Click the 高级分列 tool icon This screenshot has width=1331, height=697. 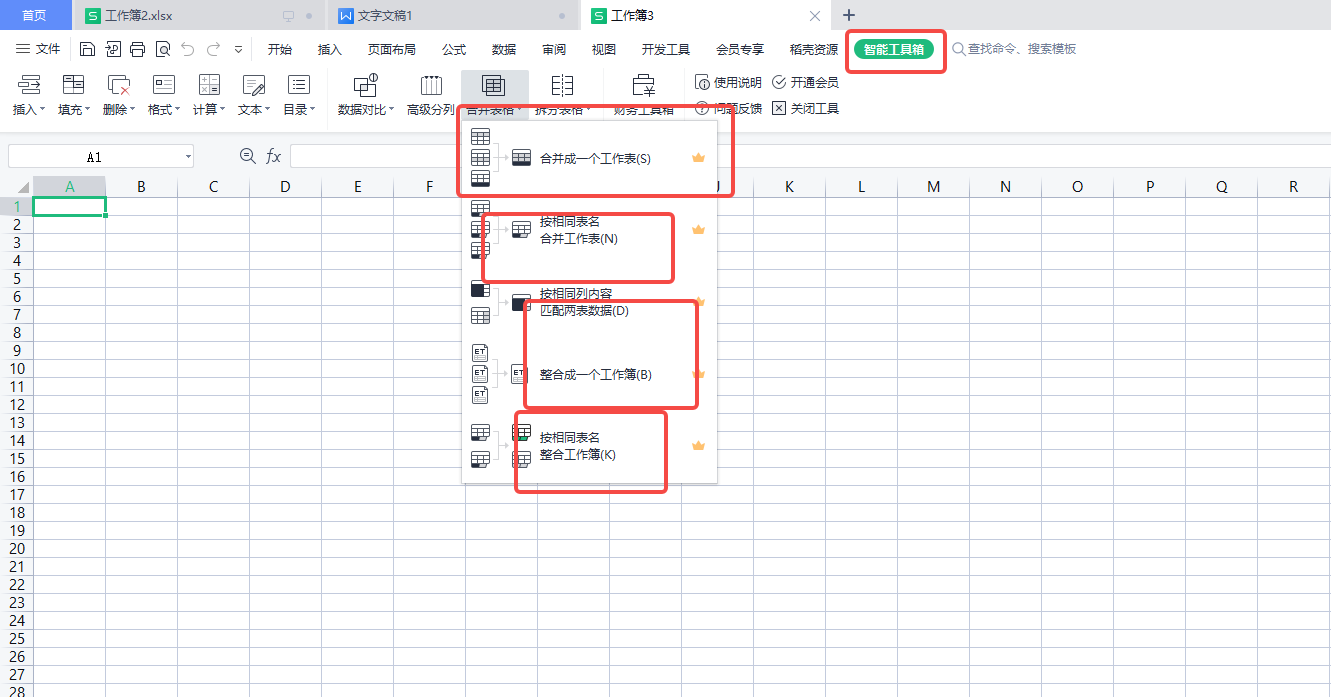pos(431,85)
